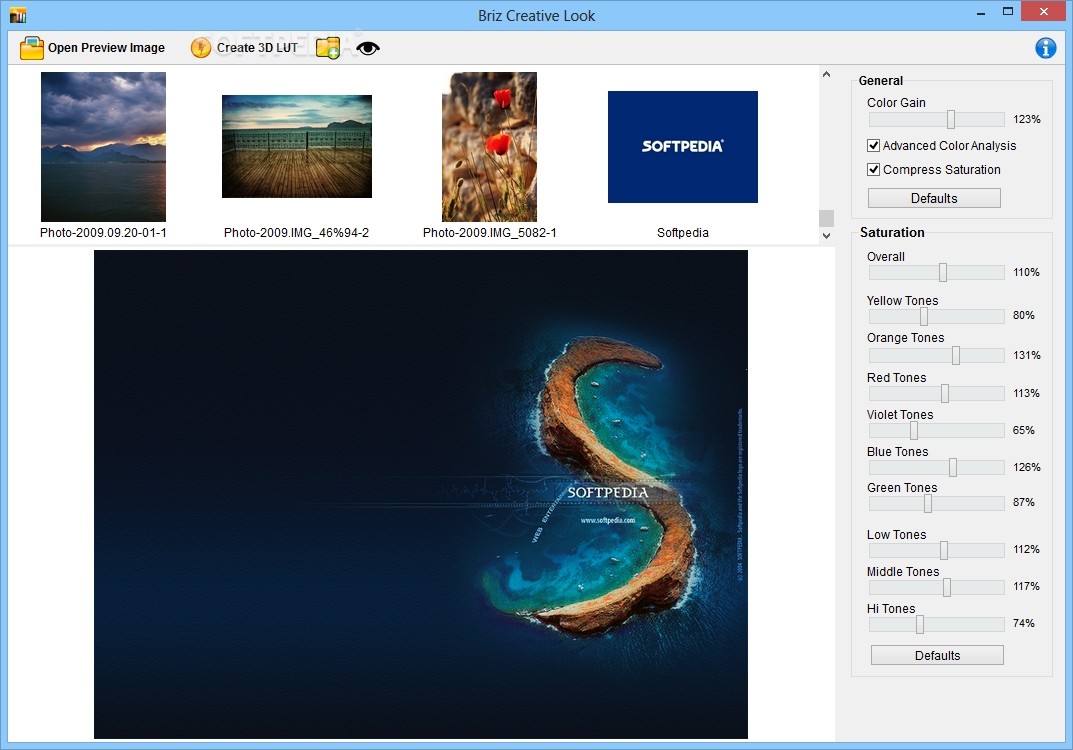Click the Briz app icon in title bar
The image size is (1073, 750).
18,14
